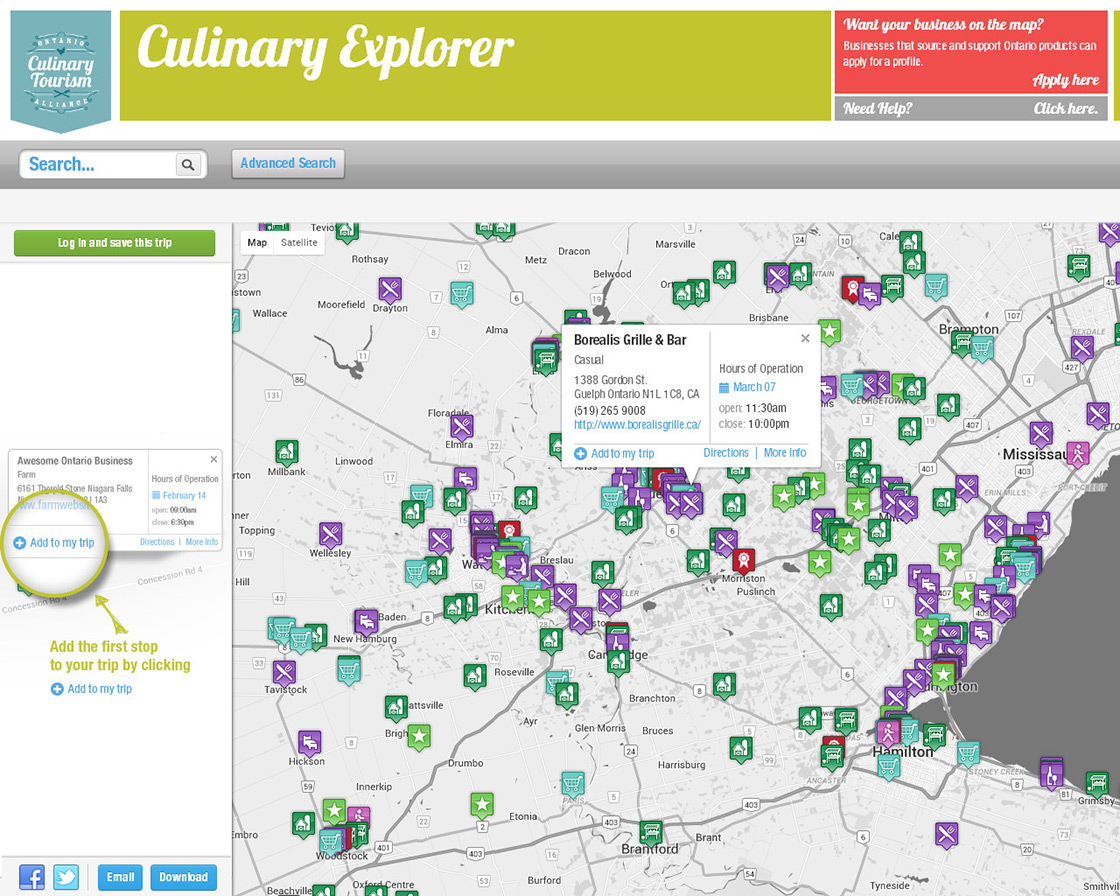Click the purple restaurant marker near Tavistock
The image size is (1120, 896).
click(x=284, y=673)
